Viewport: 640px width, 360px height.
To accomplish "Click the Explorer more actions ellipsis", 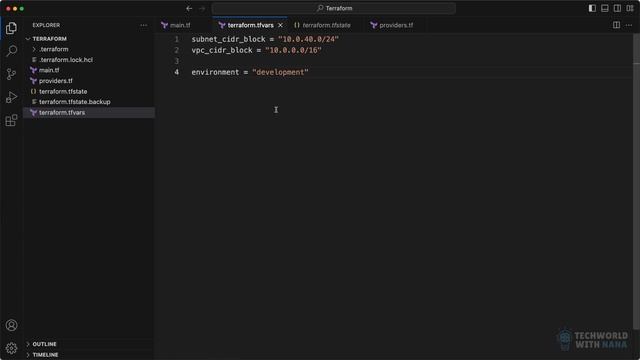I will [x=144, y=25].
